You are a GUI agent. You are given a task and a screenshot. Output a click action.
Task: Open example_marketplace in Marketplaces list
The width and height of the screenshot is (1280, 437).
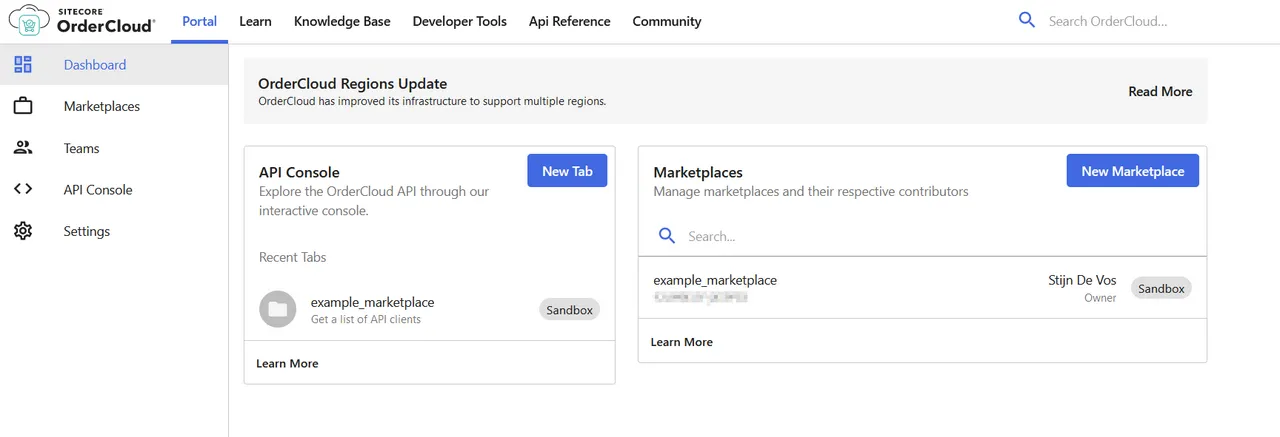click(715, 280)
